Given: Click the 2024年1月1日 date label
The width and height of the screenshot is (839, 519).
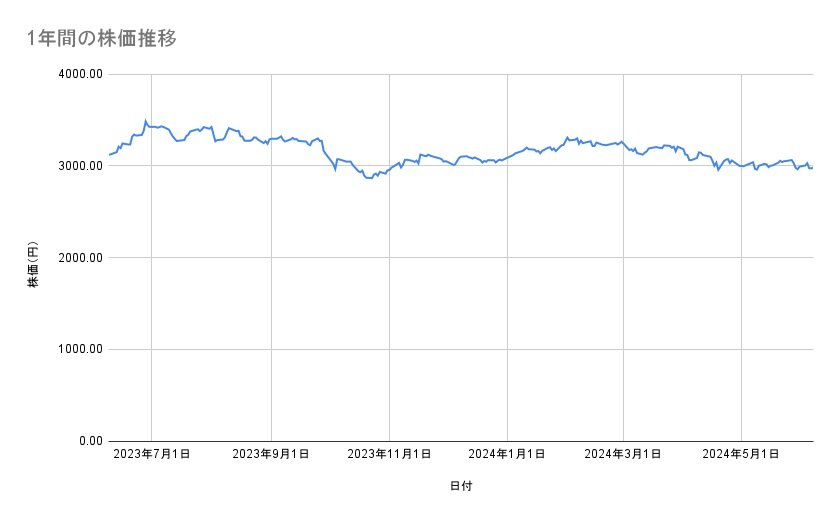Looking at the screenshot, I should [507, 455].
